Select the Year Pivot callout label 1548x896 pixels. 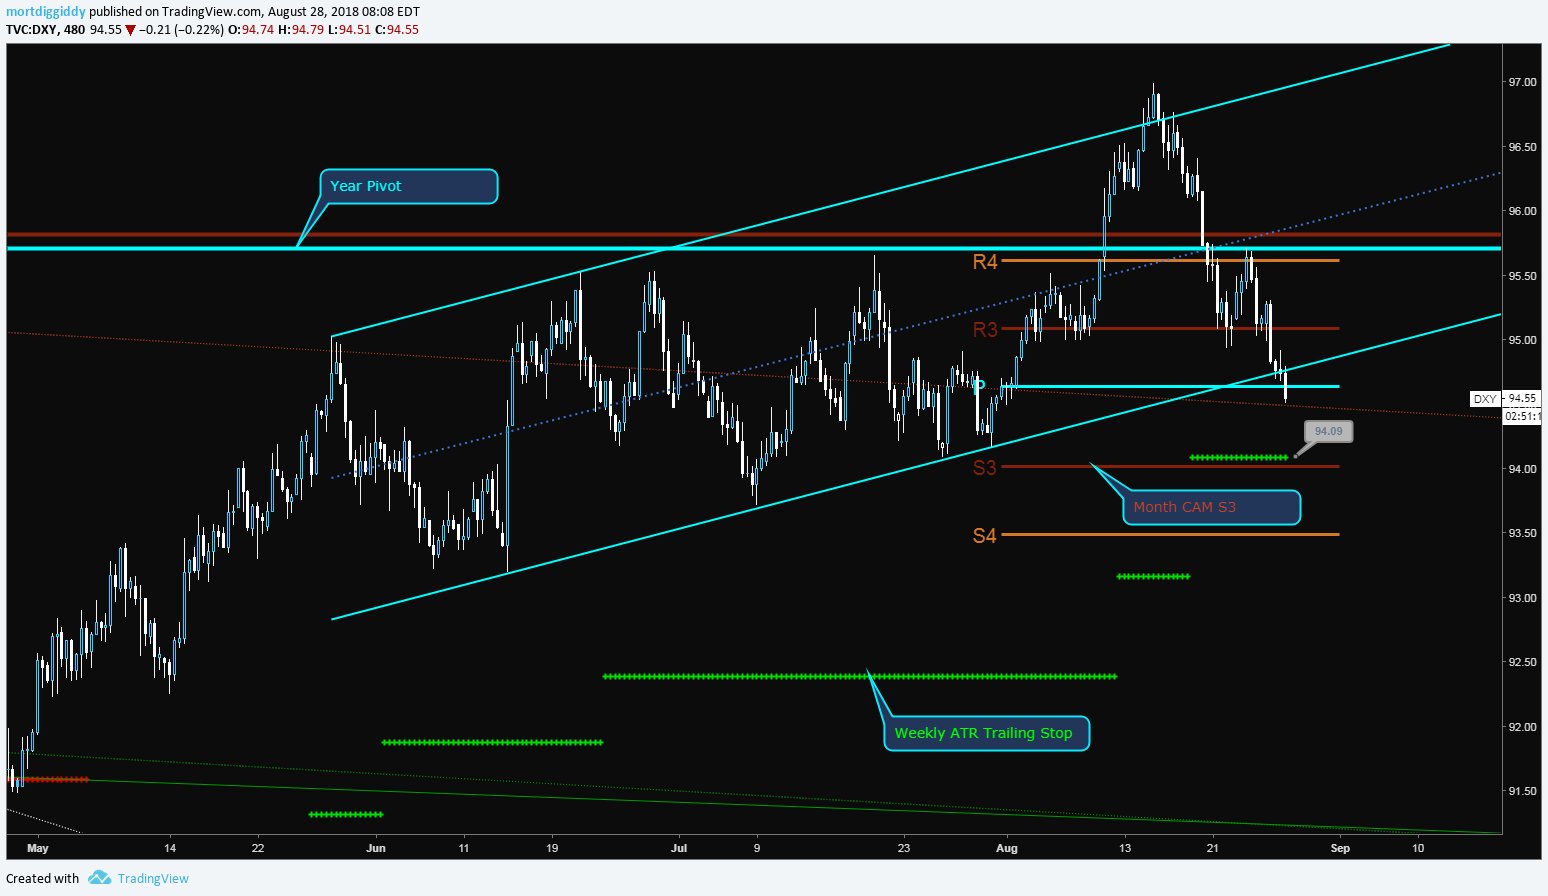point(410,186)
